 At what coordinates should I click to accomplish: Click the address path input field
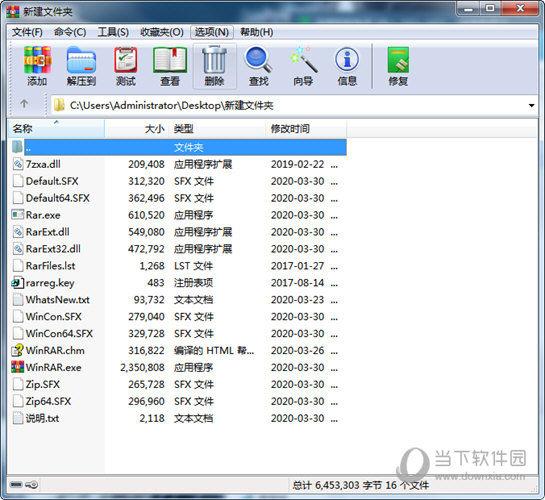[295, 105]
